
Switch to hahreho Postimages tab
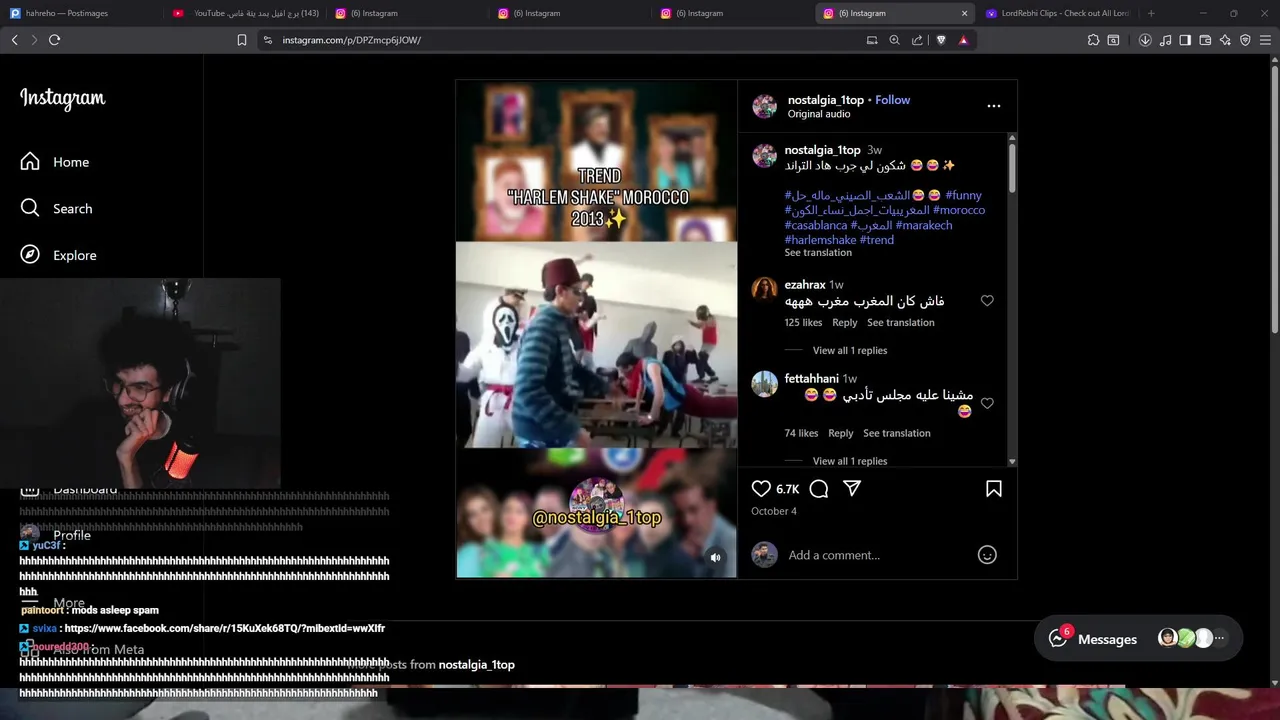coord(80,13)
